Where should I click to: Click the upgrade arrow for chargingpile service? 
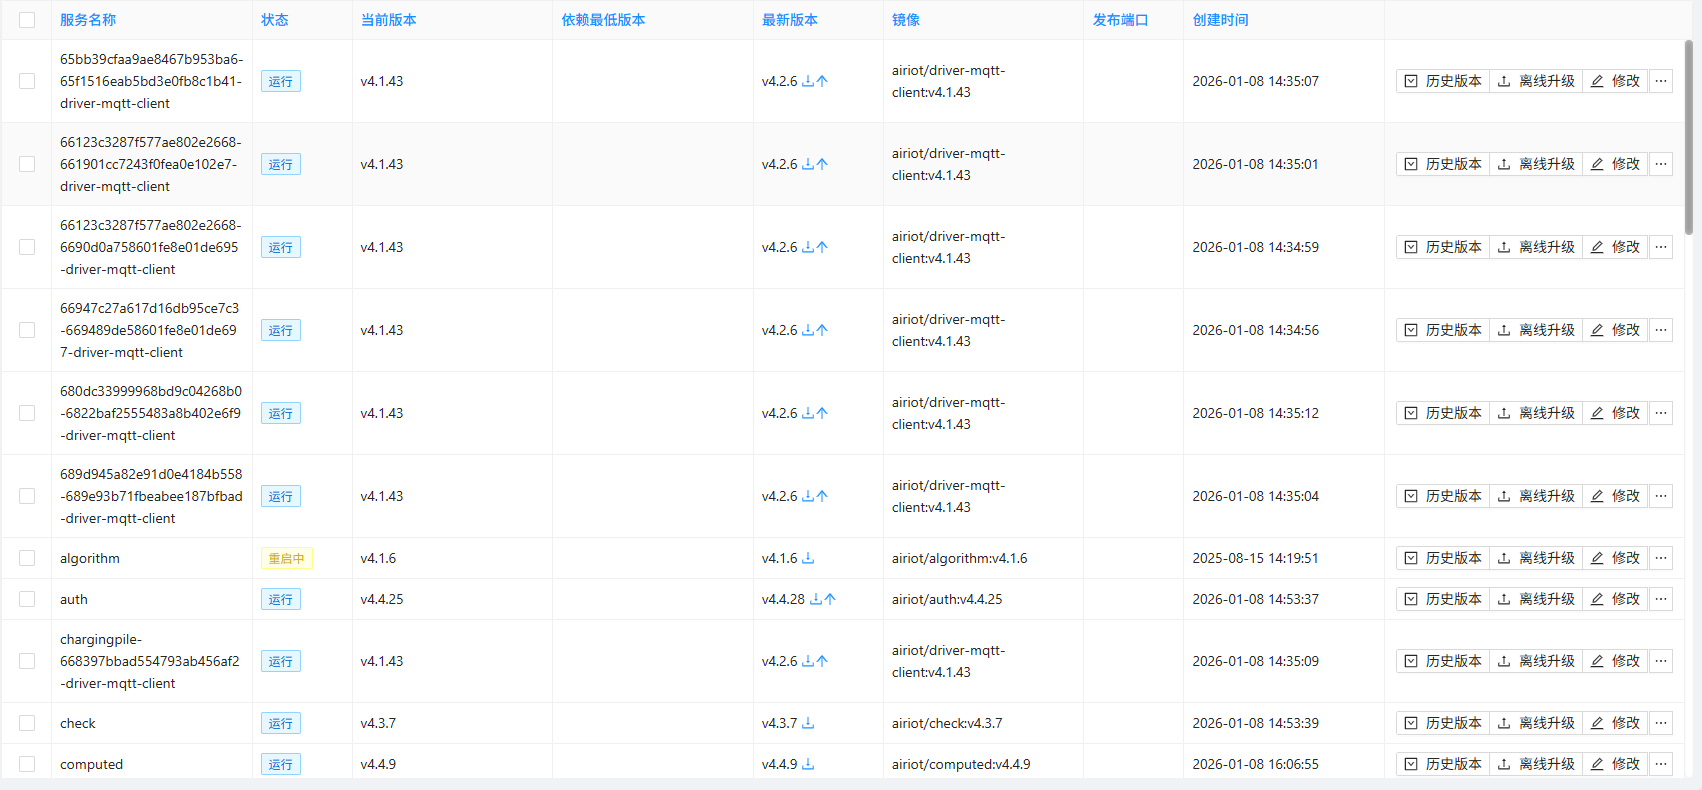click(822, 661)
